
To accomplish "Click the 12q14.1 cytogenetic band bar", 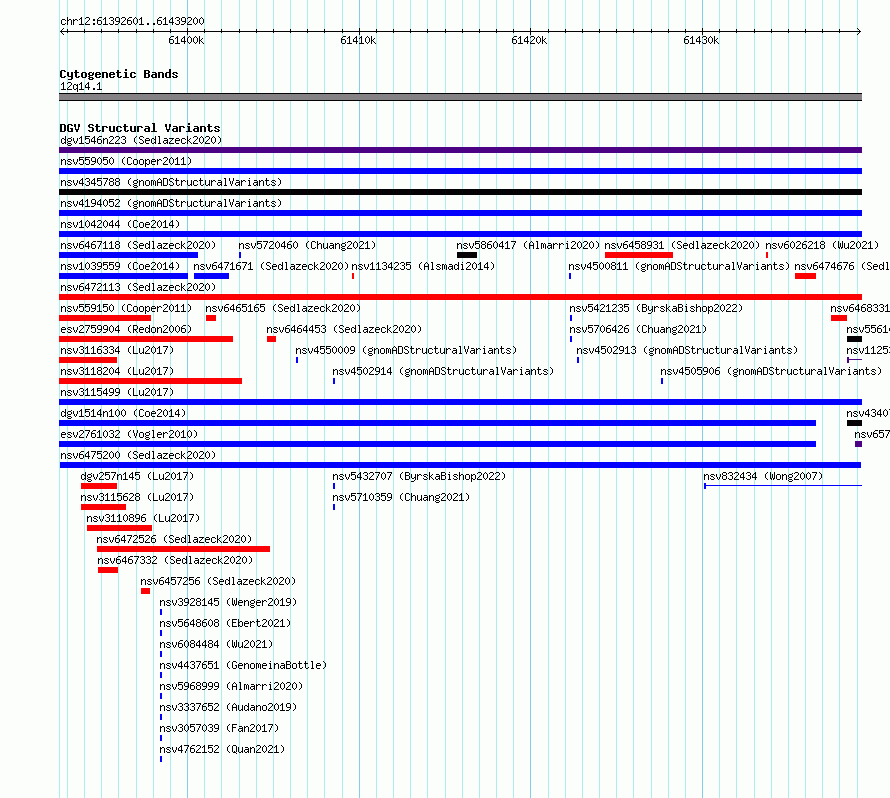I will (x=460, y=97).
